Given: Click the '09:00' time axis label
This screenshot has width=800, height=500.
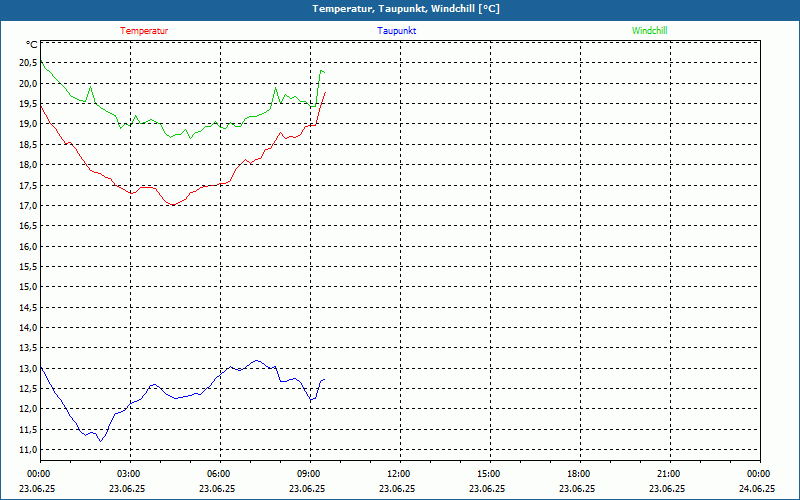Looking at the screenshot, I should [308, 474].
